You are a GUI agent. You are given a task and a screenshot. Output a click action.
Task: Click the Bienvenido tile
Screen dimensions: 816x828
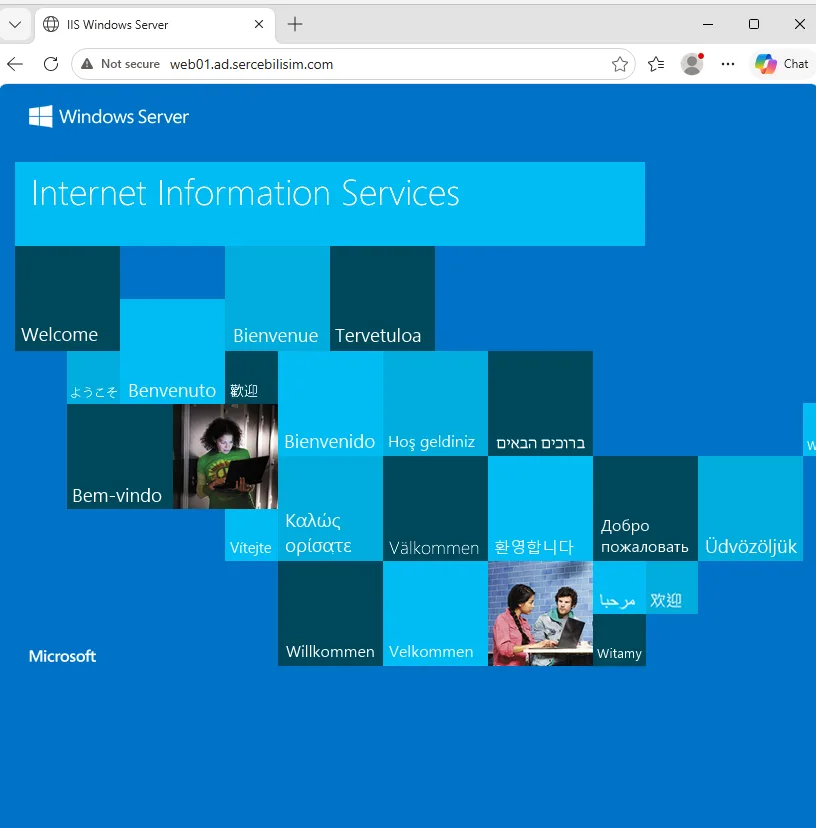(330, 403)
